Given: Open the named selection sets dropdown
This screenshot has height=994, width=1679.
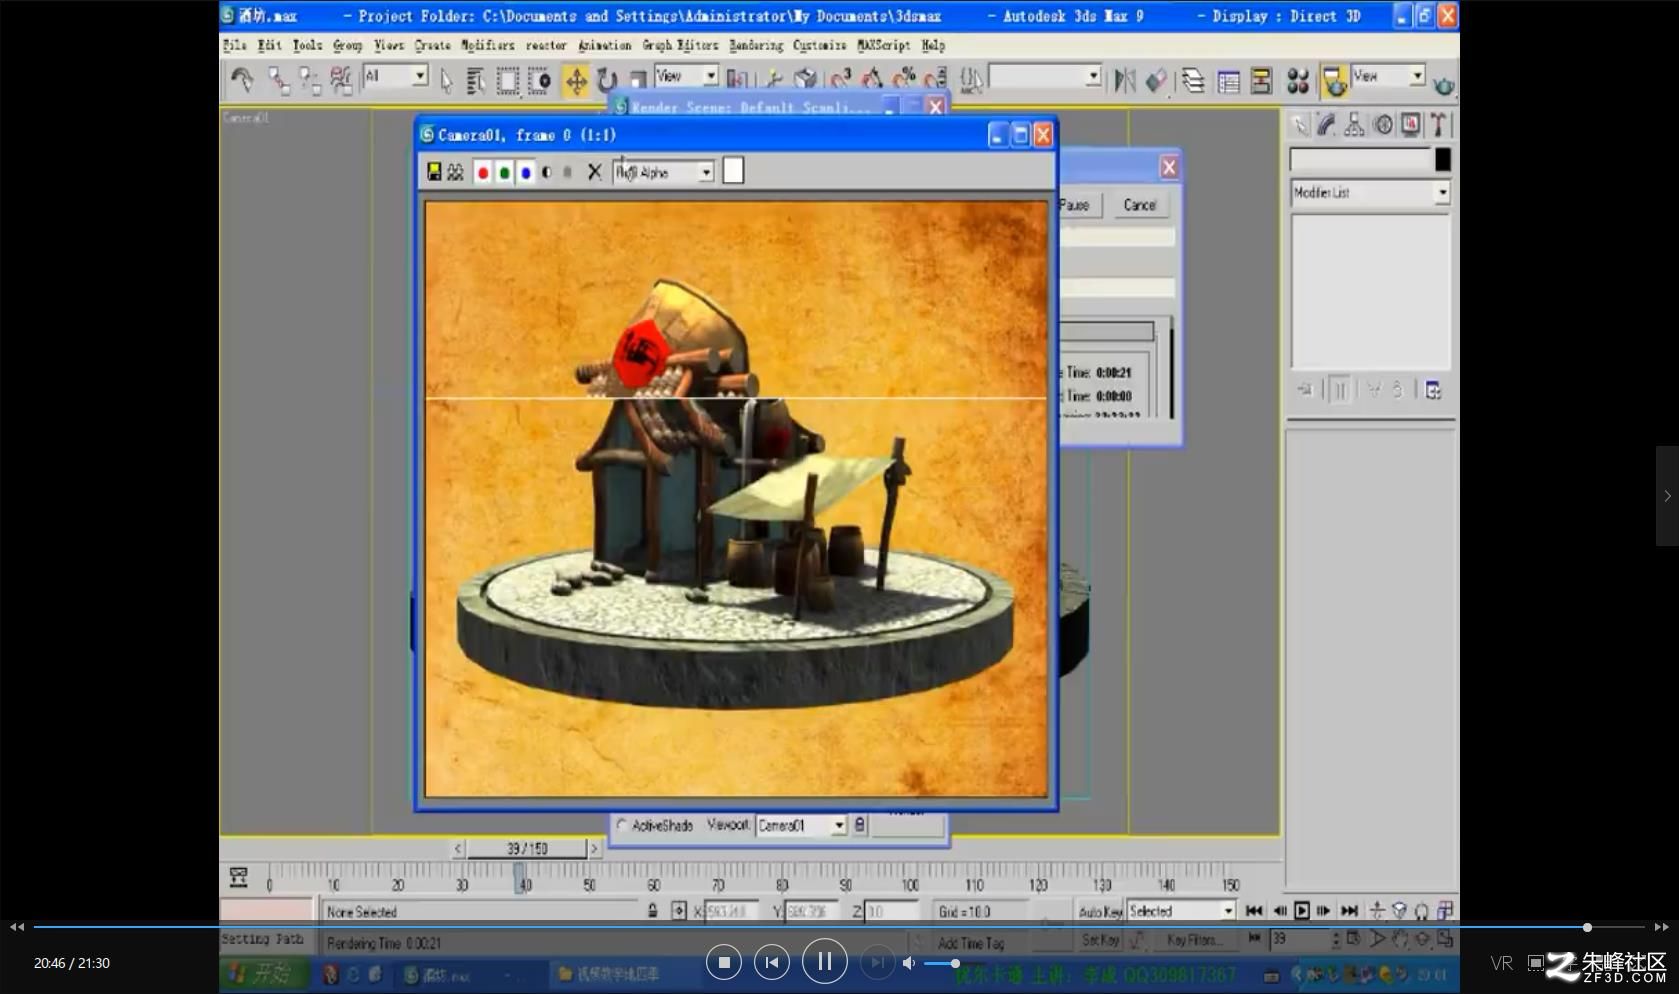Looking at the screenshot, I should [x=1044, y=76].
